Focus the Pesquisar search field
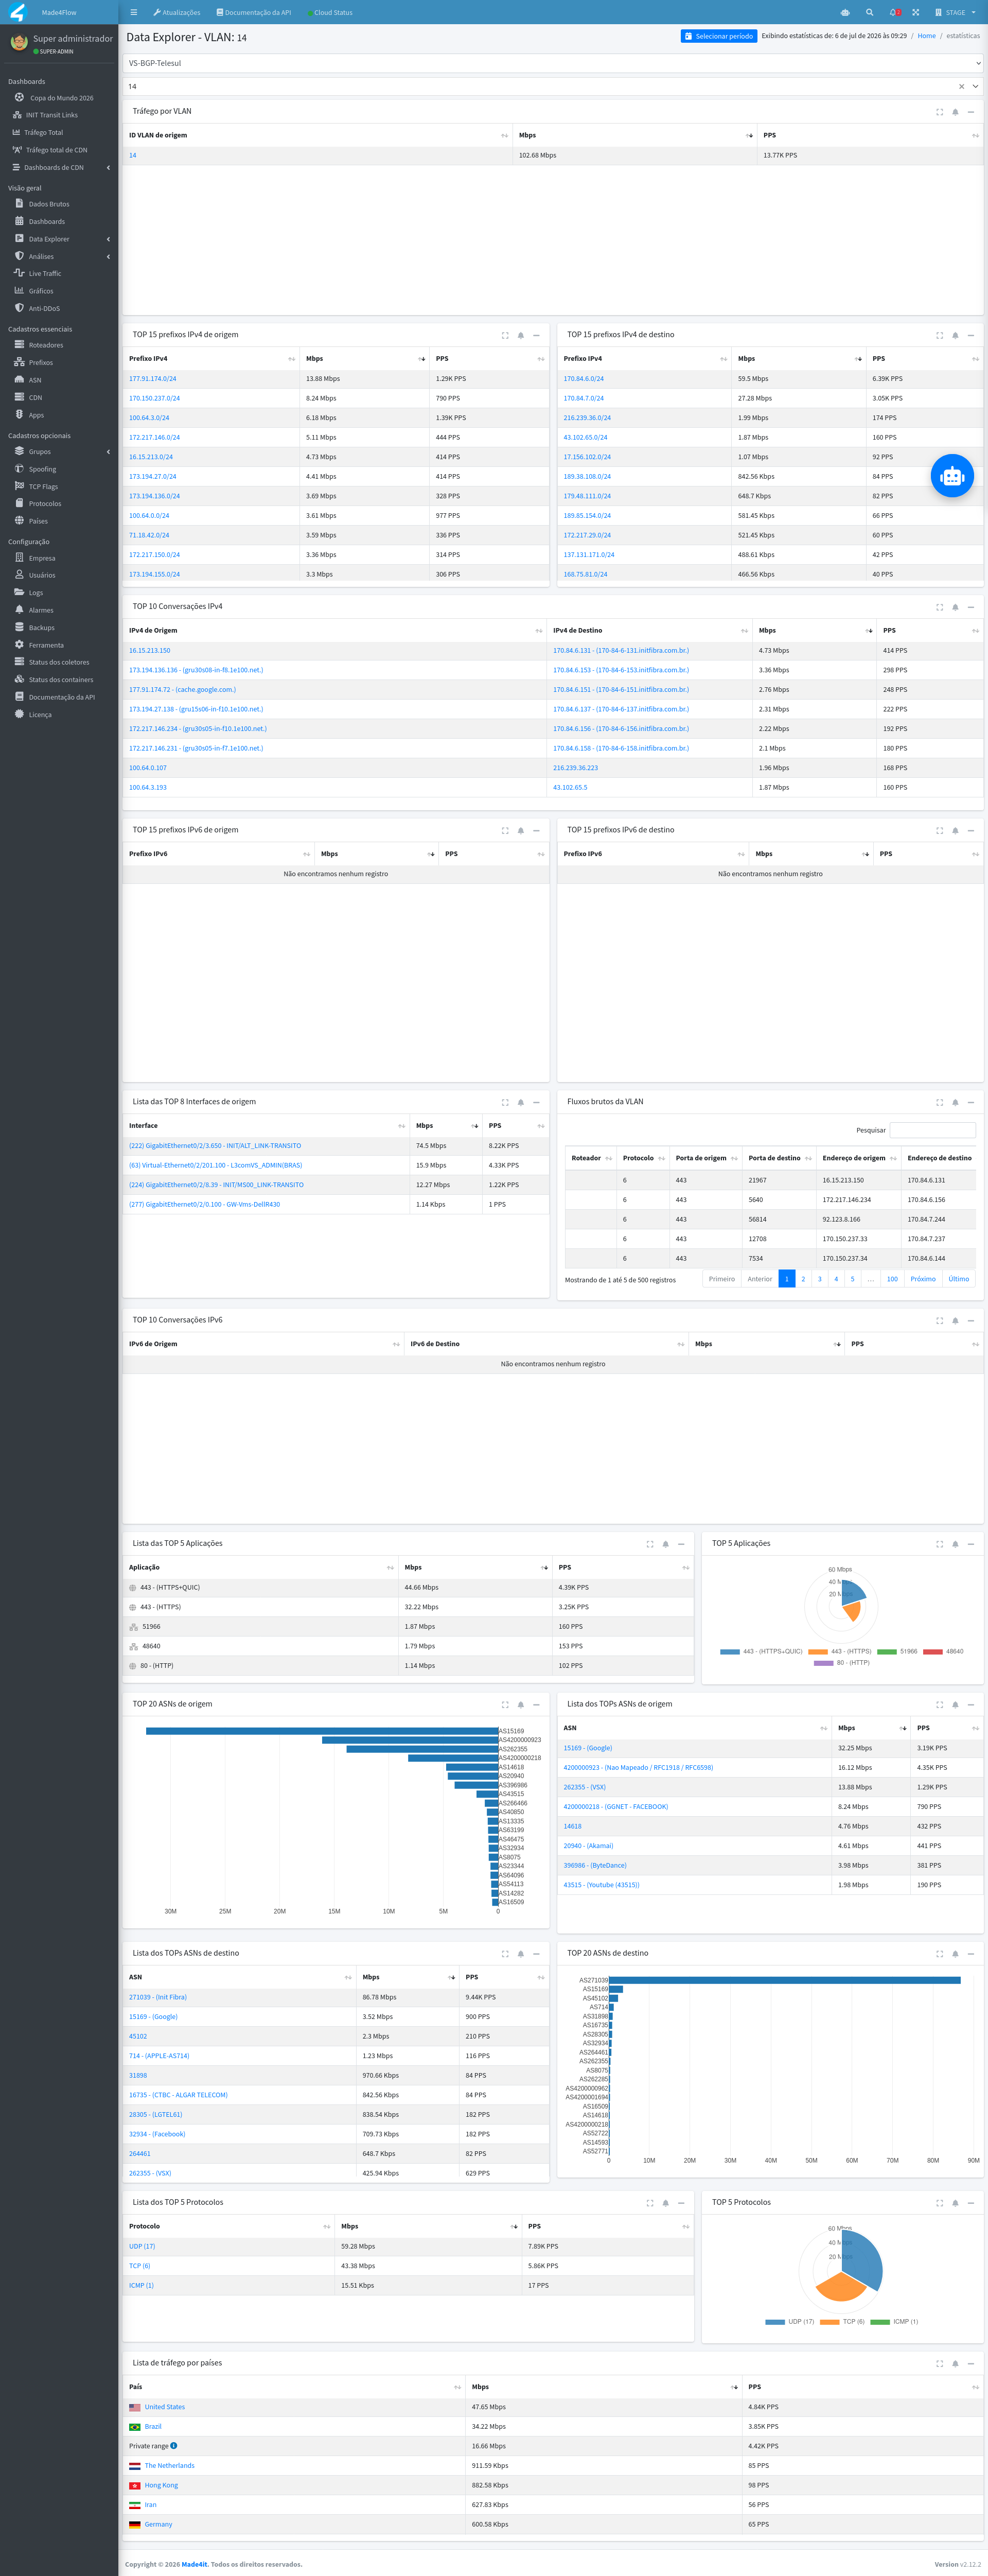 pyautogui.click(x=932, y=1129)
